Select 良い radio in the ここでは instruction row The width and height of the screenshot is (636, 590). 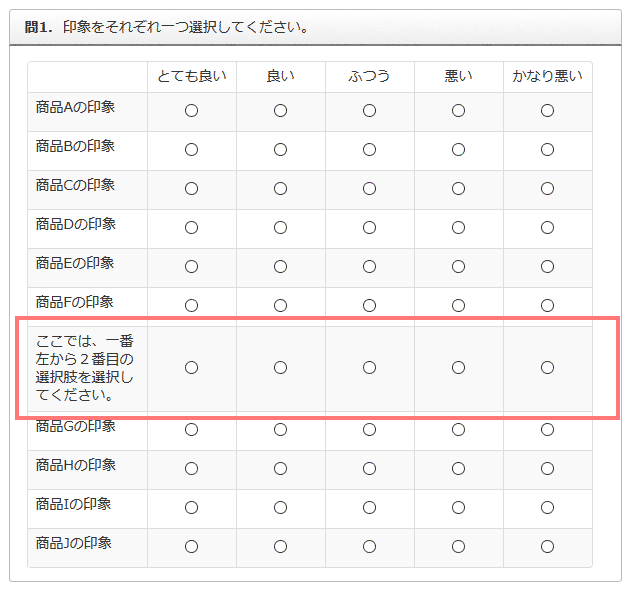point(280,368)
